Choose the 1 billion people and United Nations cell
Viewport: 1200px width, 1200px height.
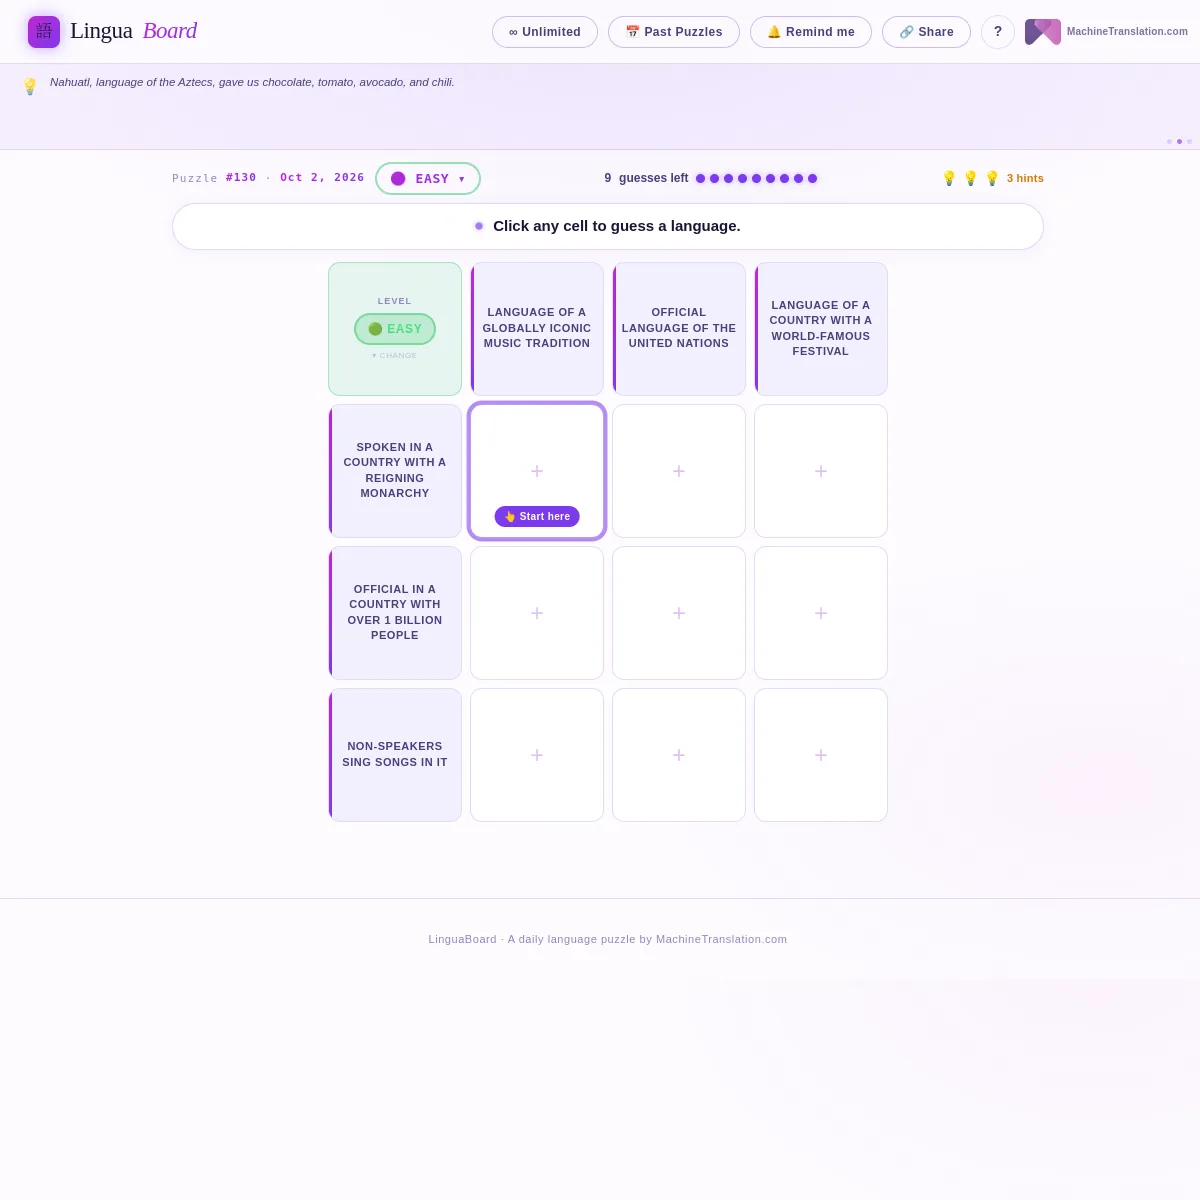pyautogui.click(x=679, y=613)
